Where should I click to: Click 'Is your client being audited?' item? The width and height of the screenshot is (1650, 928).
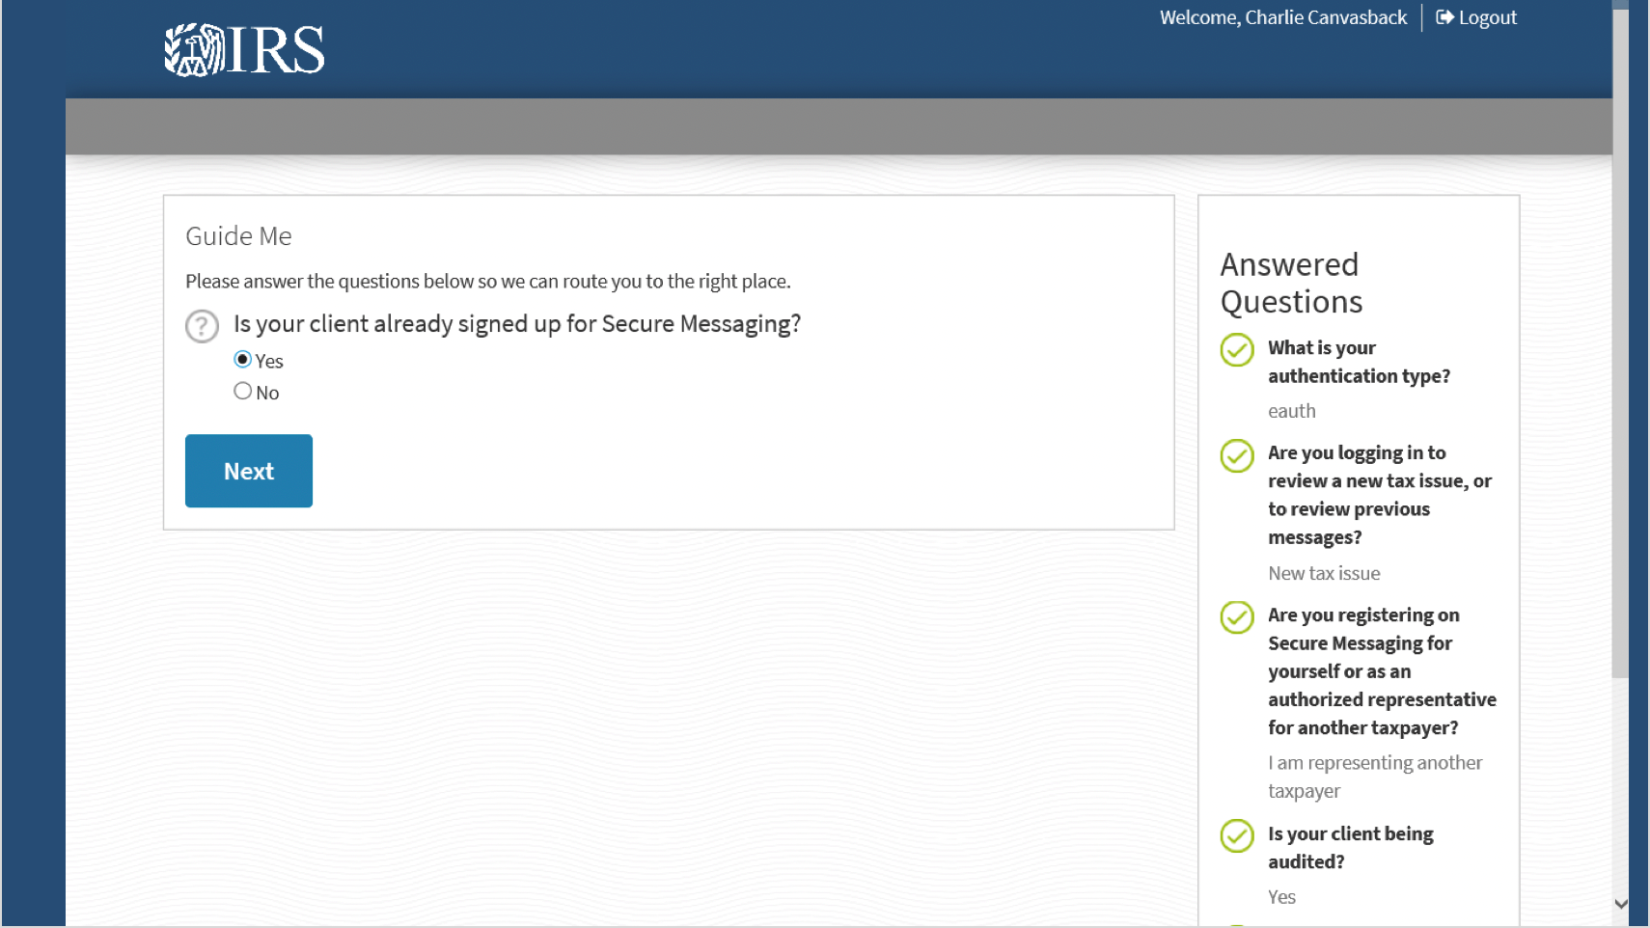click(1350, 847)
